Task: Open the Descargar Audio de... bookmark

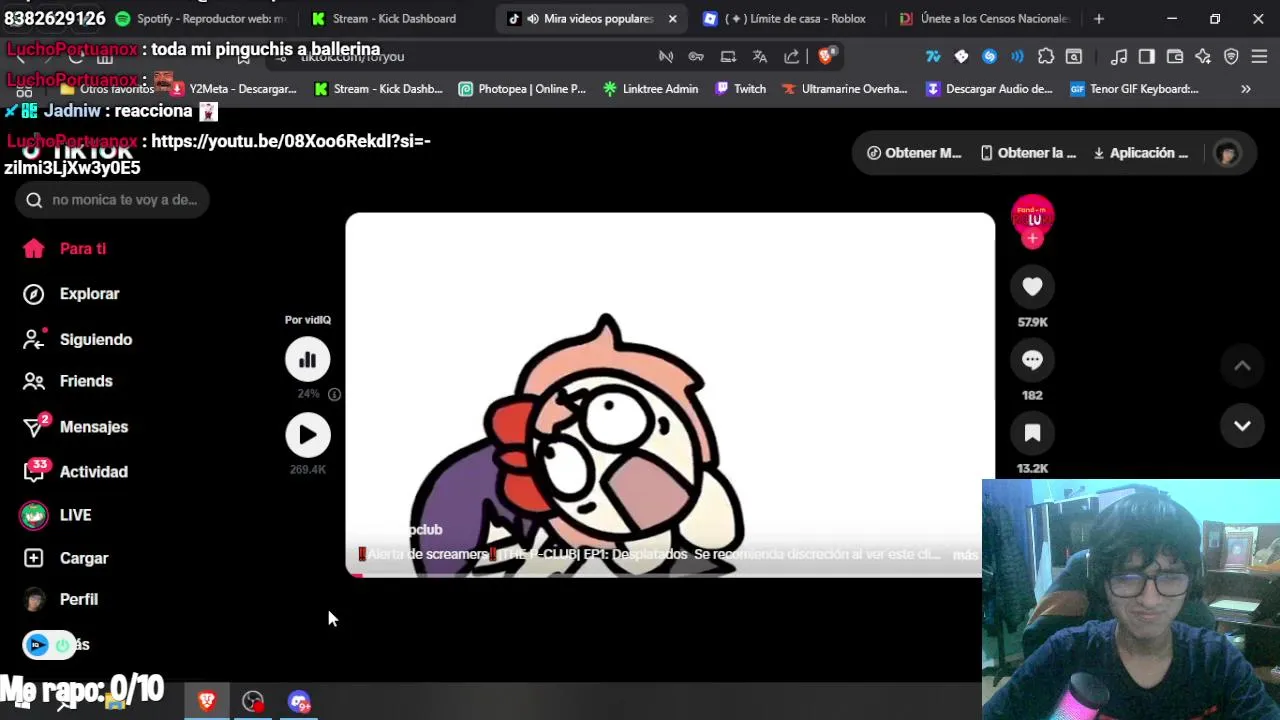Action: tap(989, 89)
